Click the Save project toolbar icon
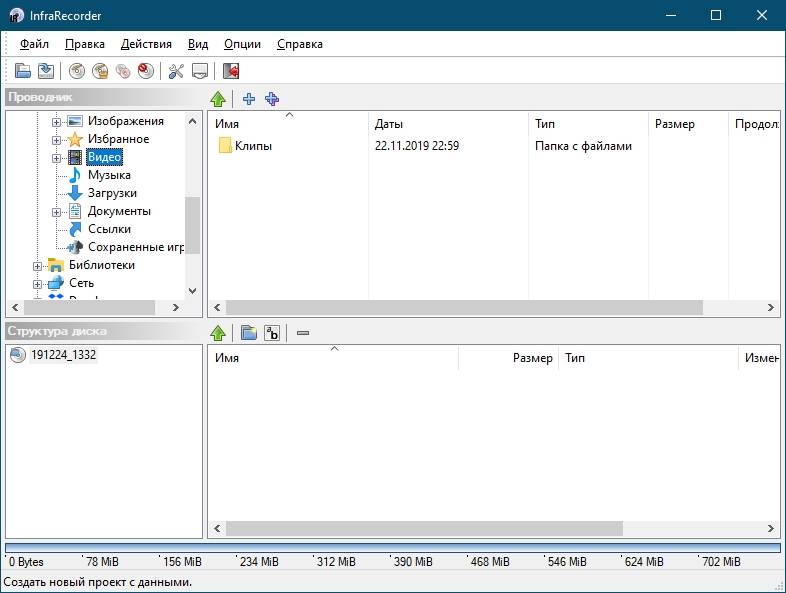Image resolution: width=786 pixels, height=593 pixels. tap(46, 71)
